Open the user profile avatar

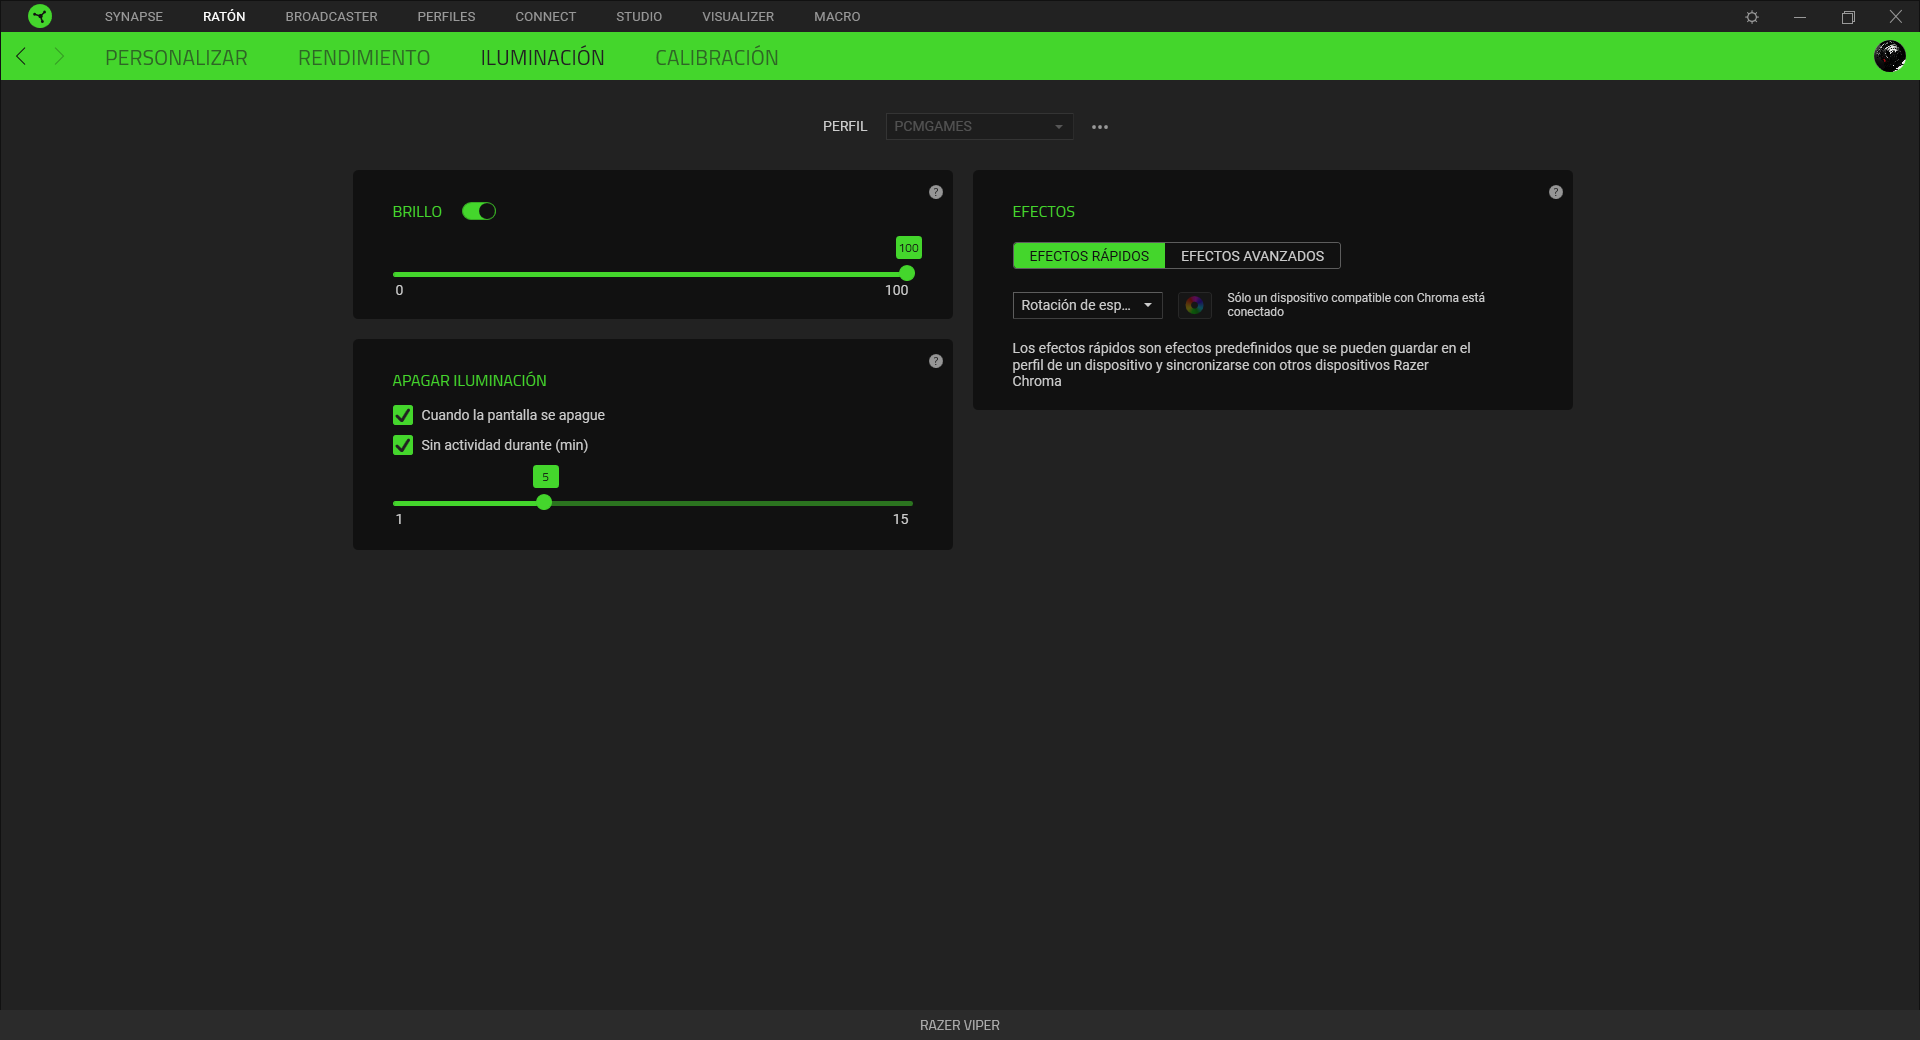[1889, 56]
